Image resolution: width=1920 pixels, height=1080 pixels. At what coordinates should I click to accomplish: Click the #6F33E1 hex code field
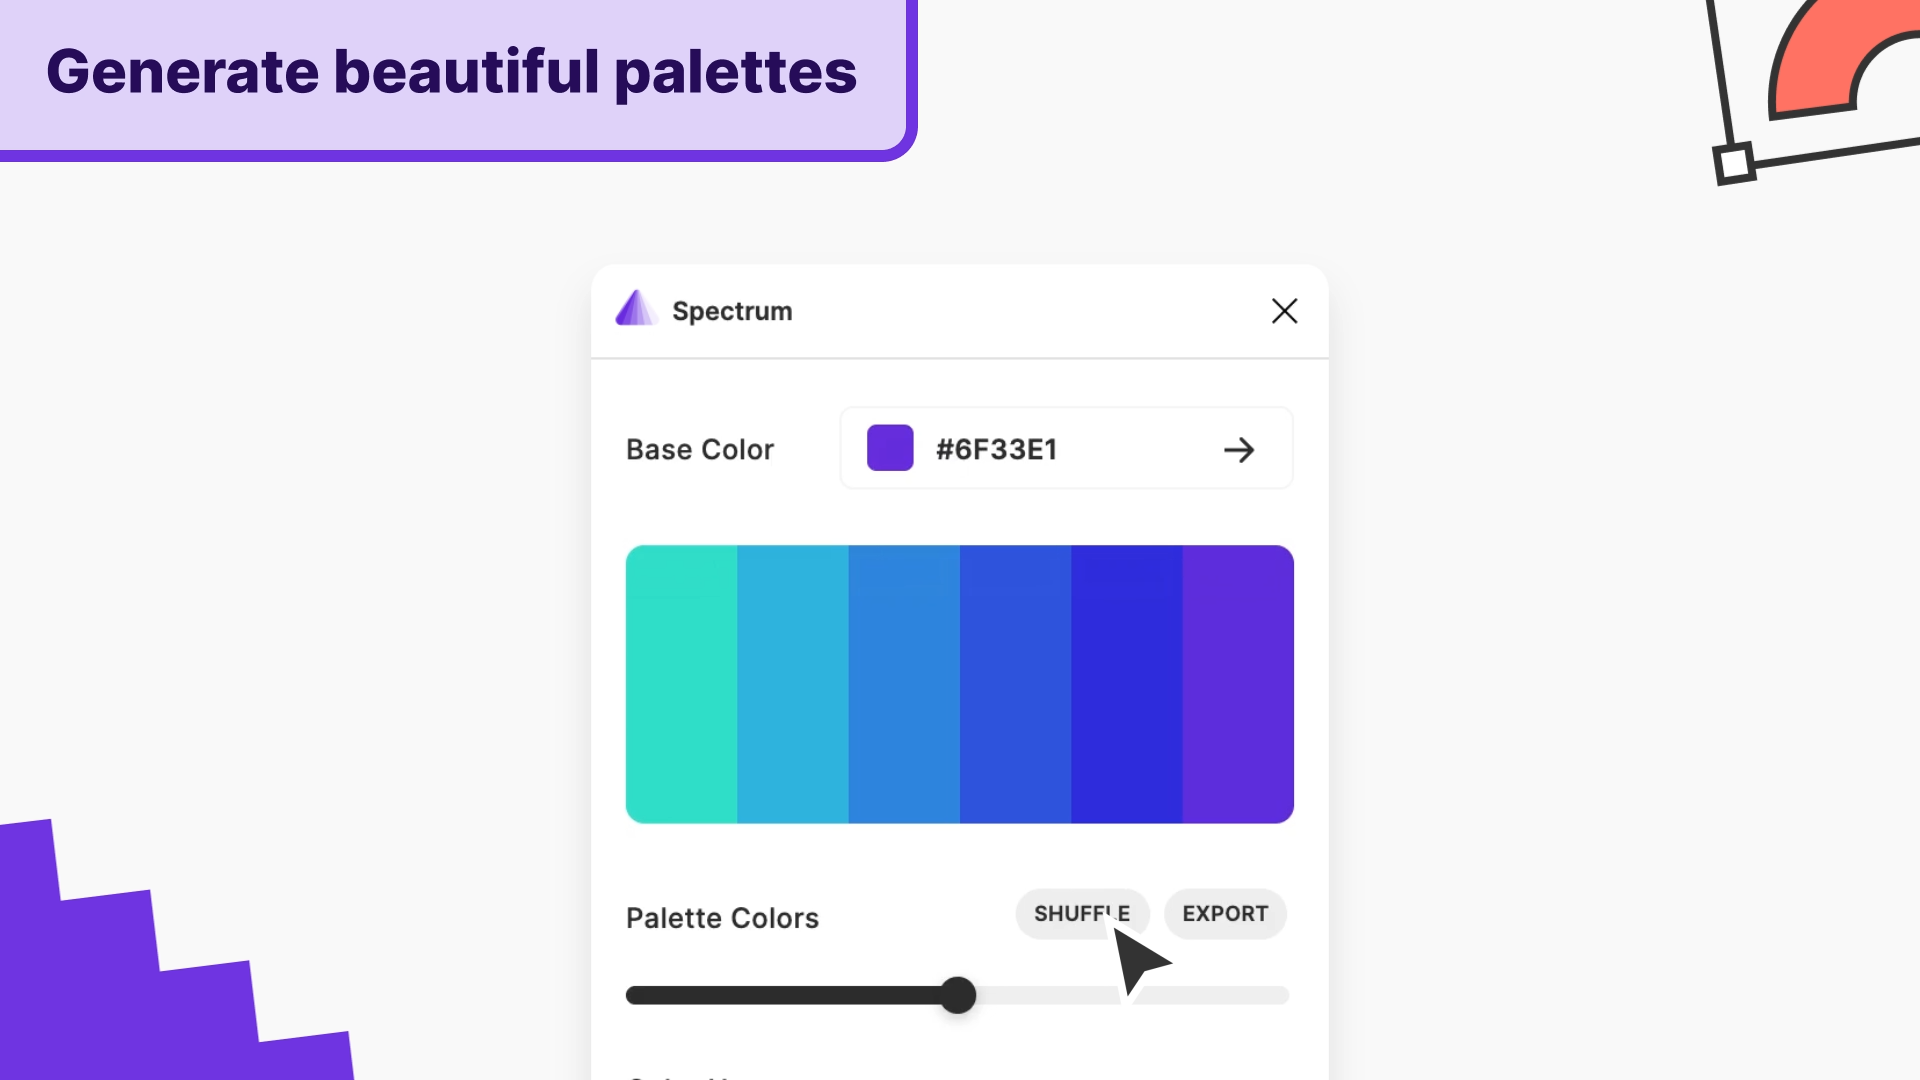click(x=996, y=449)
